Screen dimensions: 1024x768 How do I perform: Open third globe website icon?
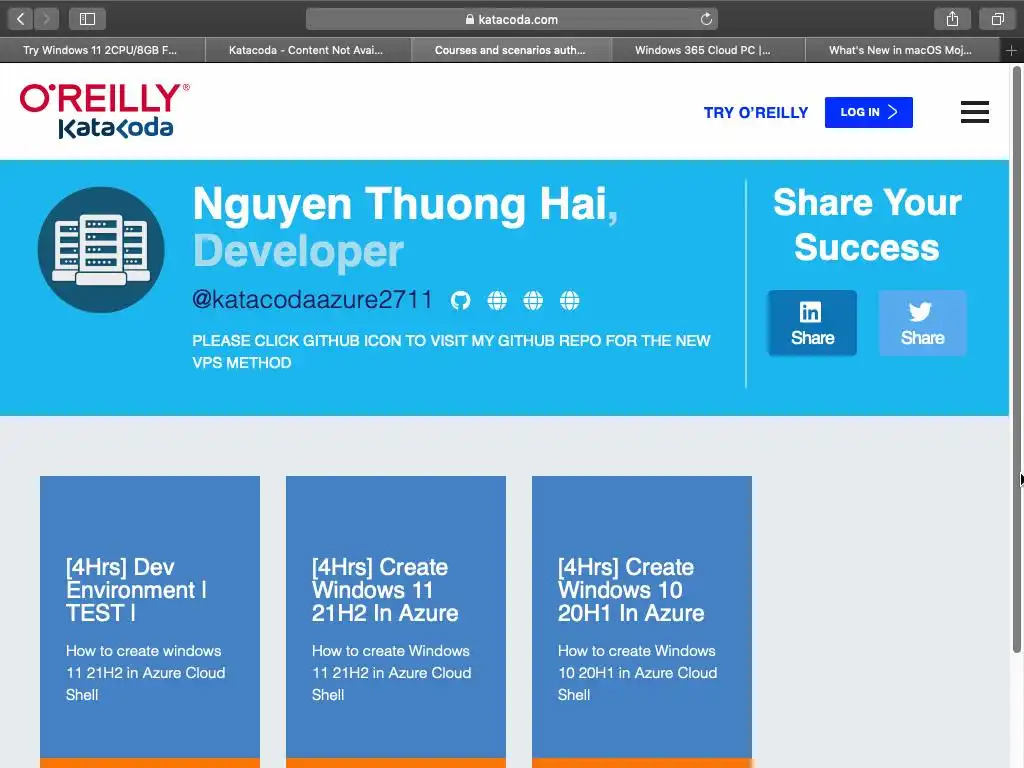[569, 300]
